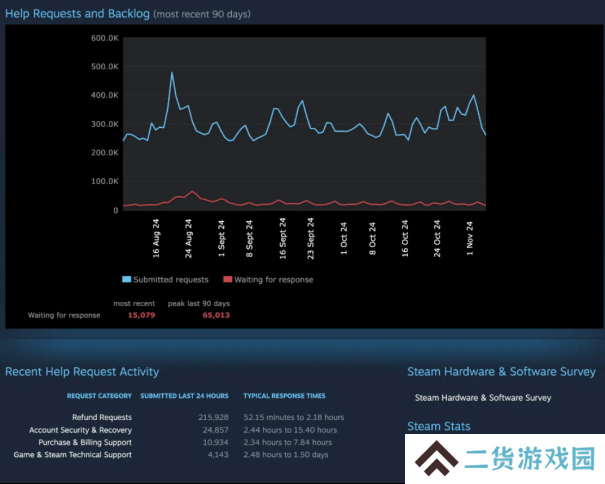Click the SUBMITTED LAST 24 HOURS column header
Viewport: 605px width, 484px height.
[x=184, y=396]
